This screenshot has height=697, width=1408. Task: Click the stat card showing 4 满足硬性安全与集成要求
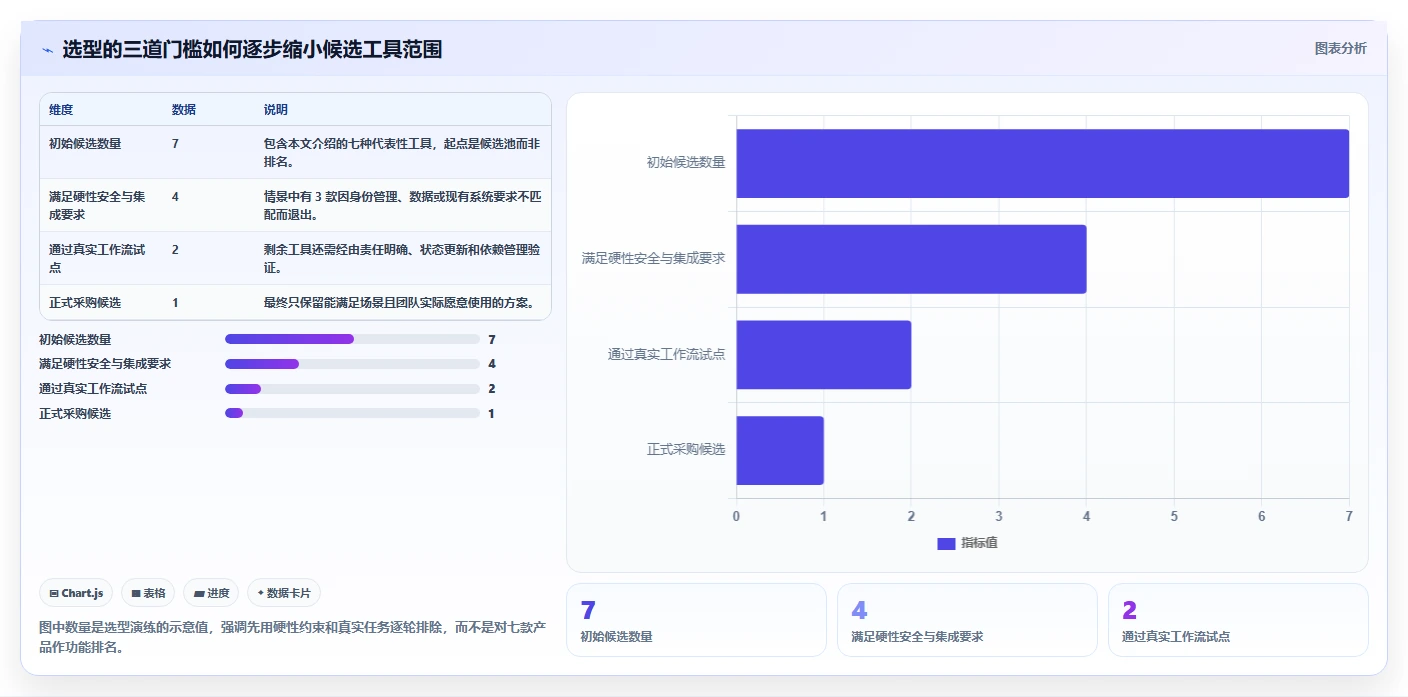(x=967, y=620)
